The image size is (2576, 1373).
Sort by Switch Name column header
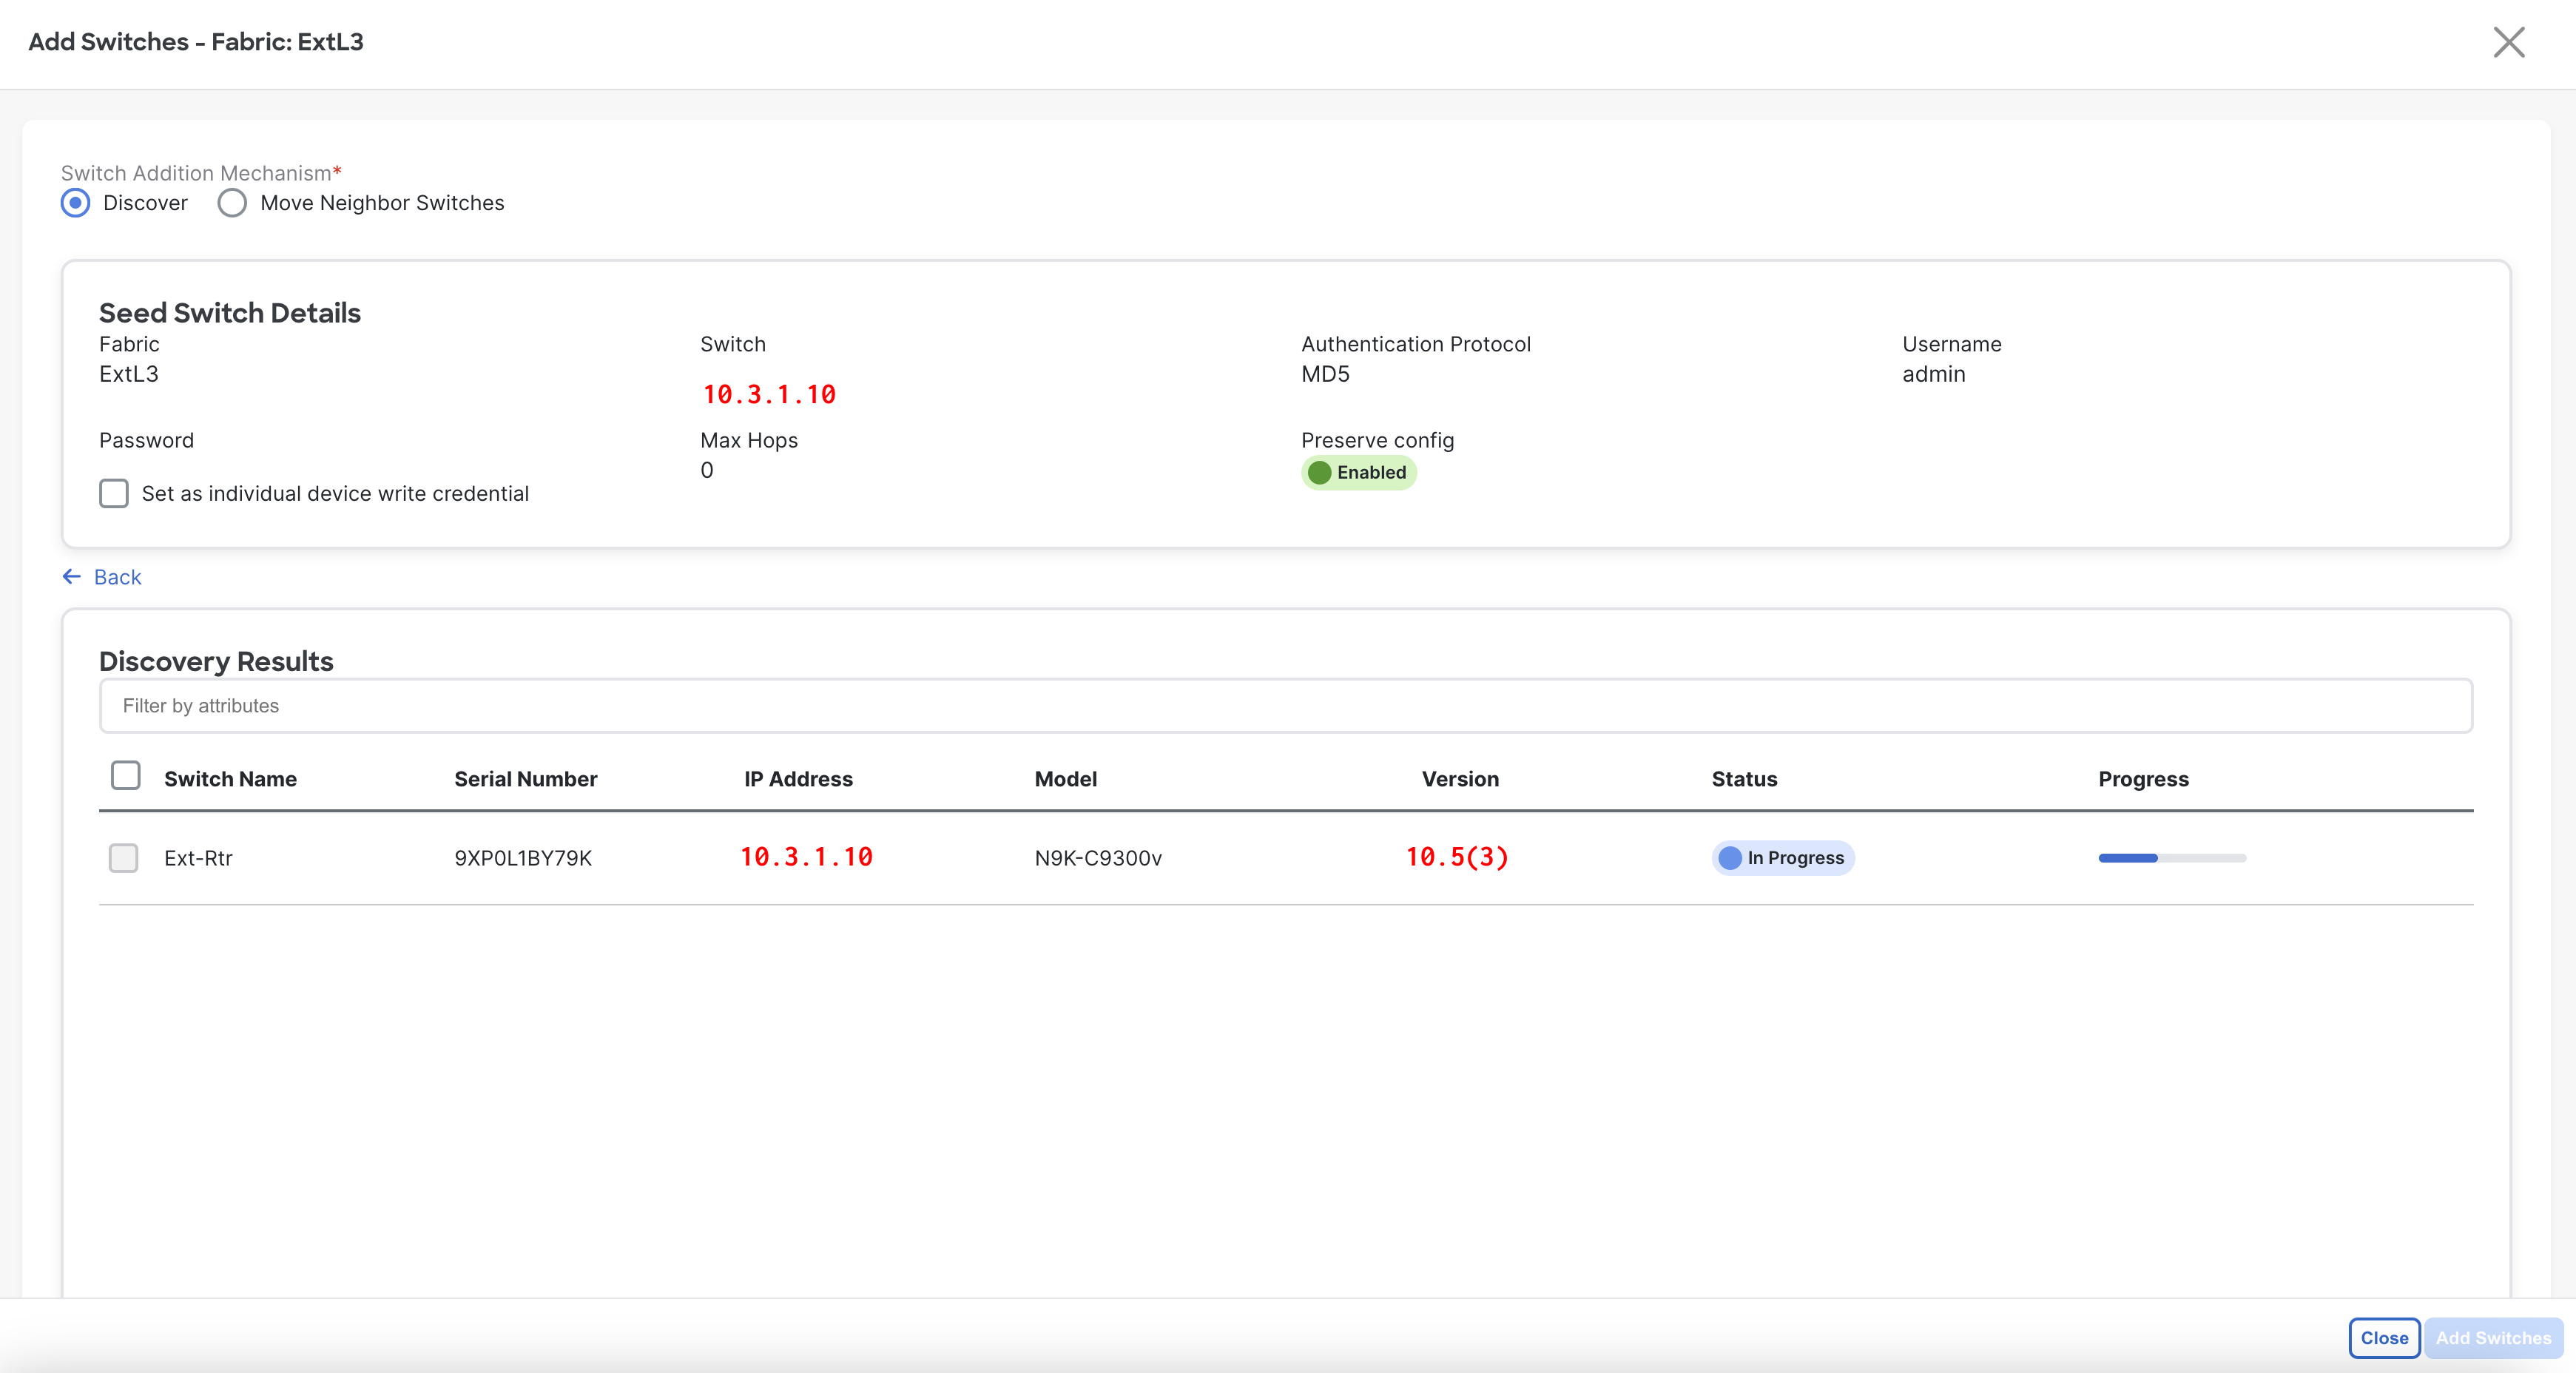230,779
